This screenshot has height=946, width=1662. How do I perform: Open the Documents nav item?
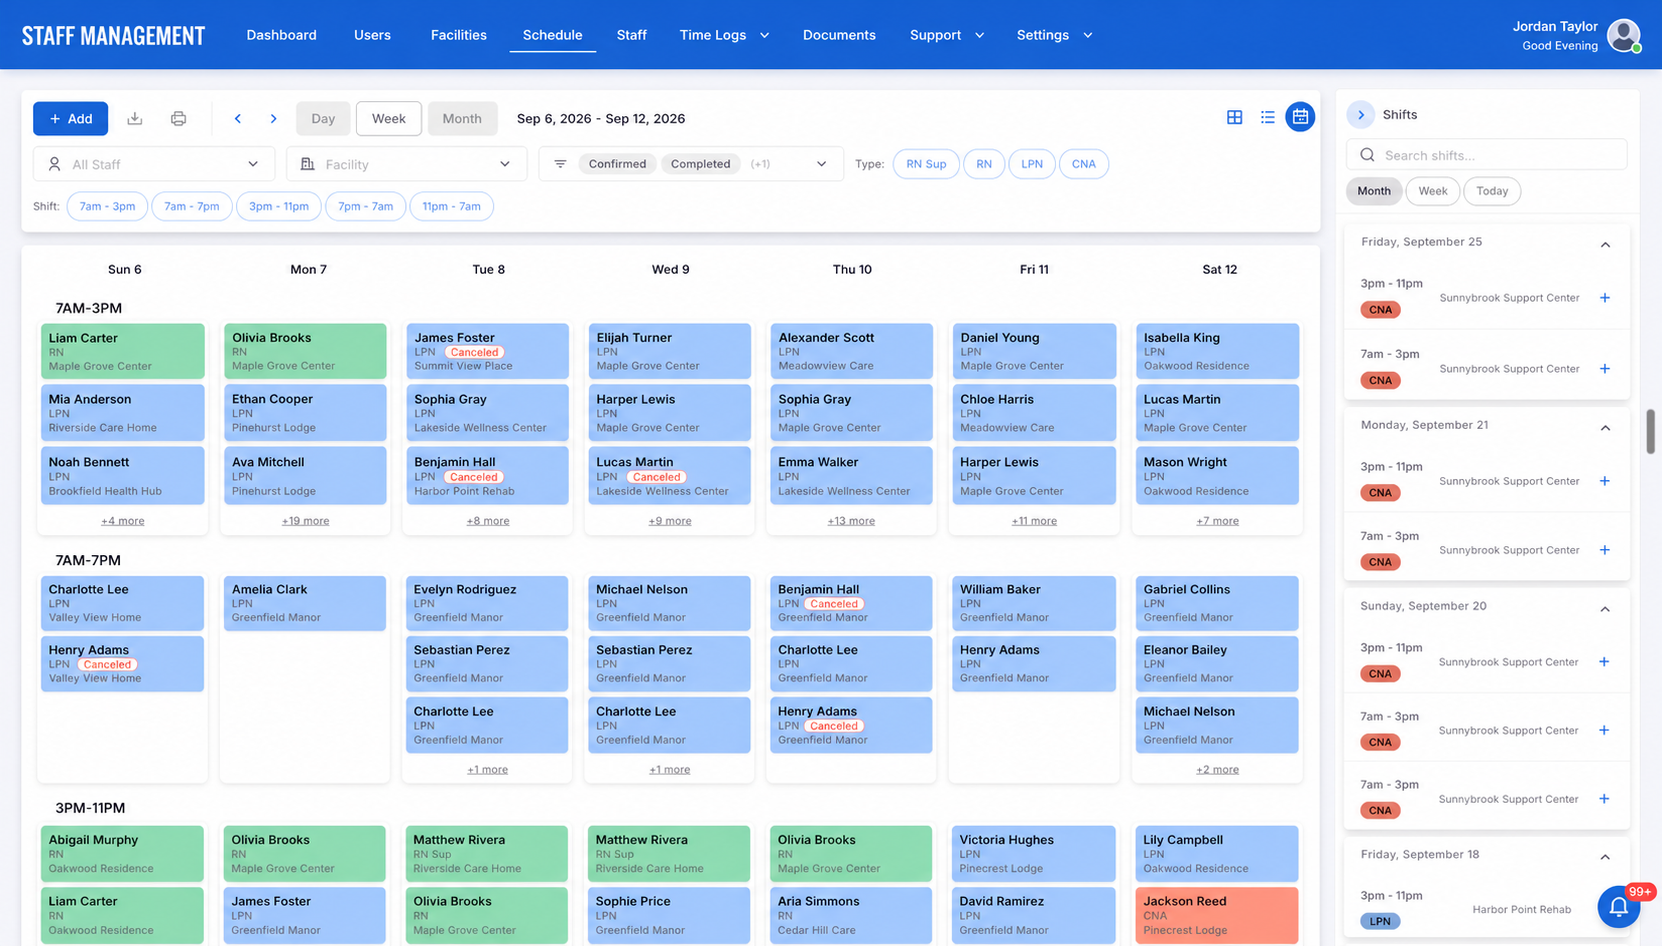click(x=839, y=35)
